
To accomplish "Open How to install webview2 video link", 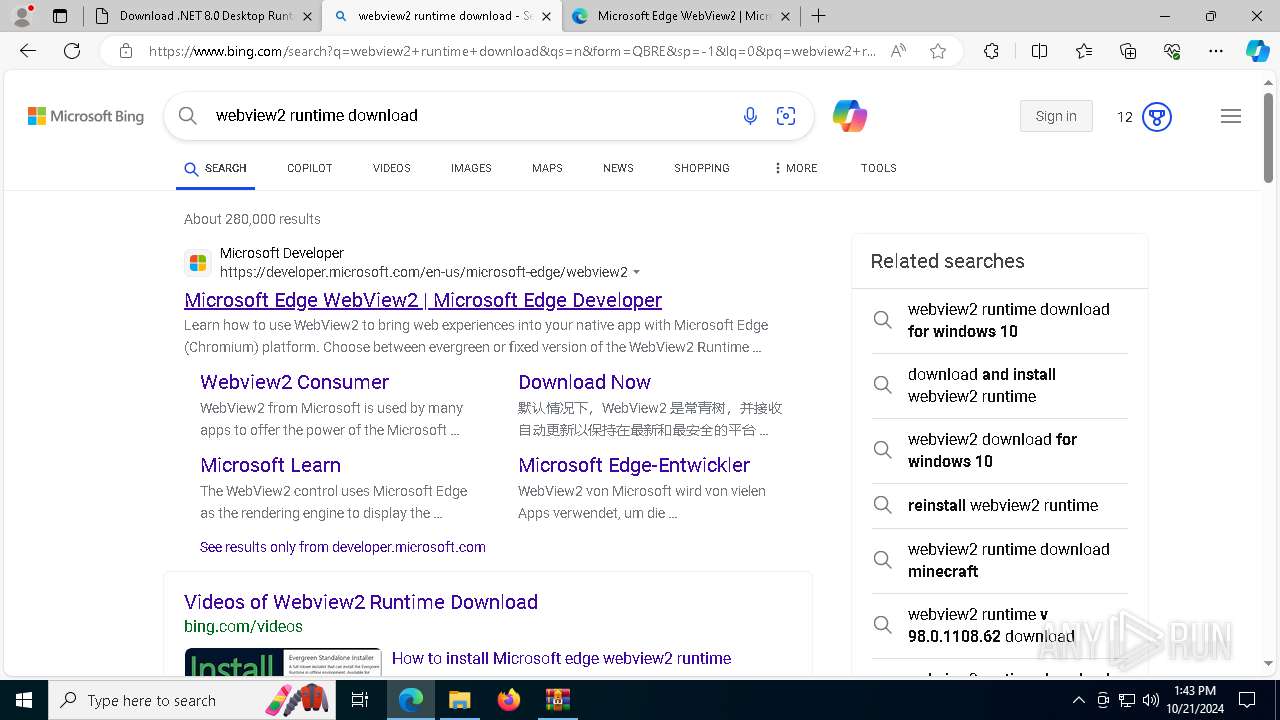I will (561, 658).
